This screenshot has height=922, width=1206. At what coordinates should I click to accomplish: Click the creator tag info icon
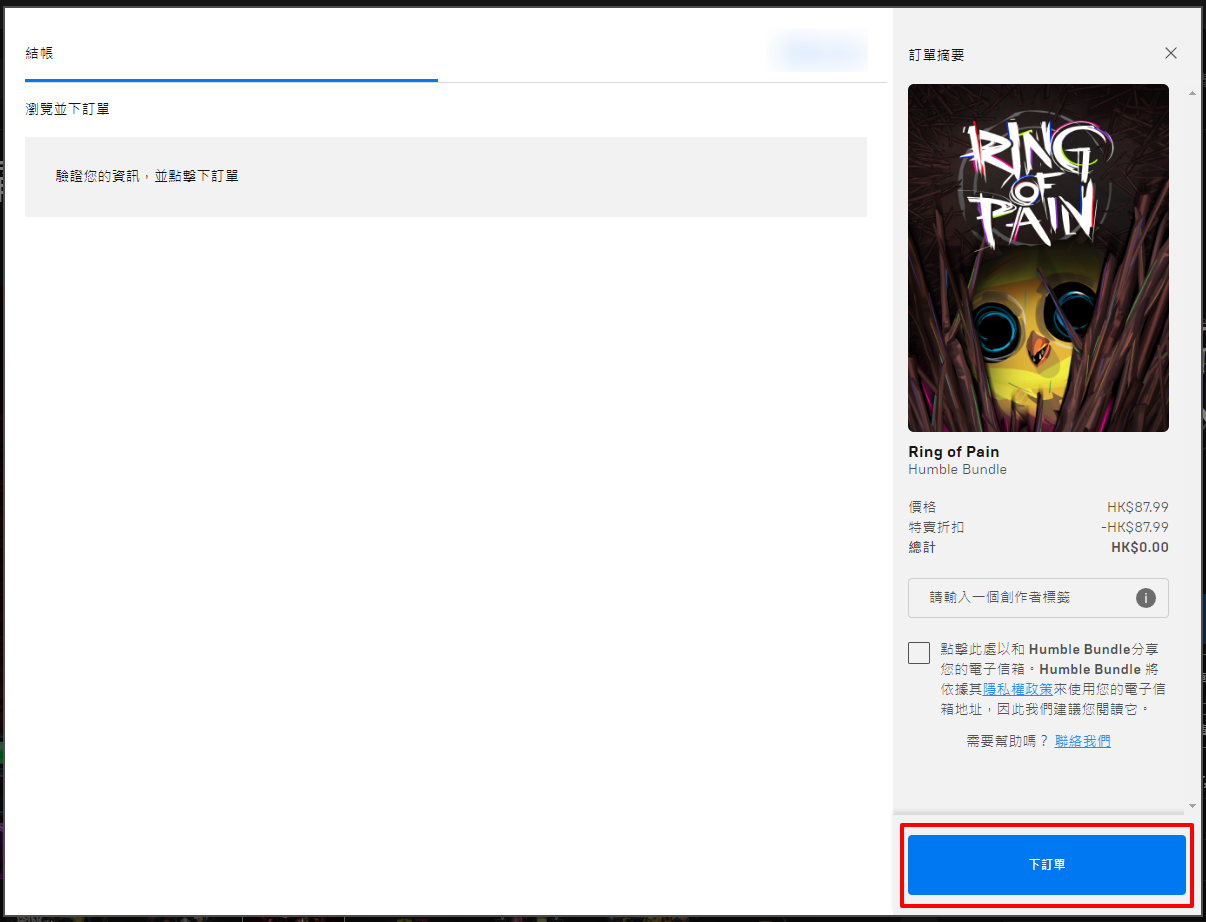(x=1146, y=598)
